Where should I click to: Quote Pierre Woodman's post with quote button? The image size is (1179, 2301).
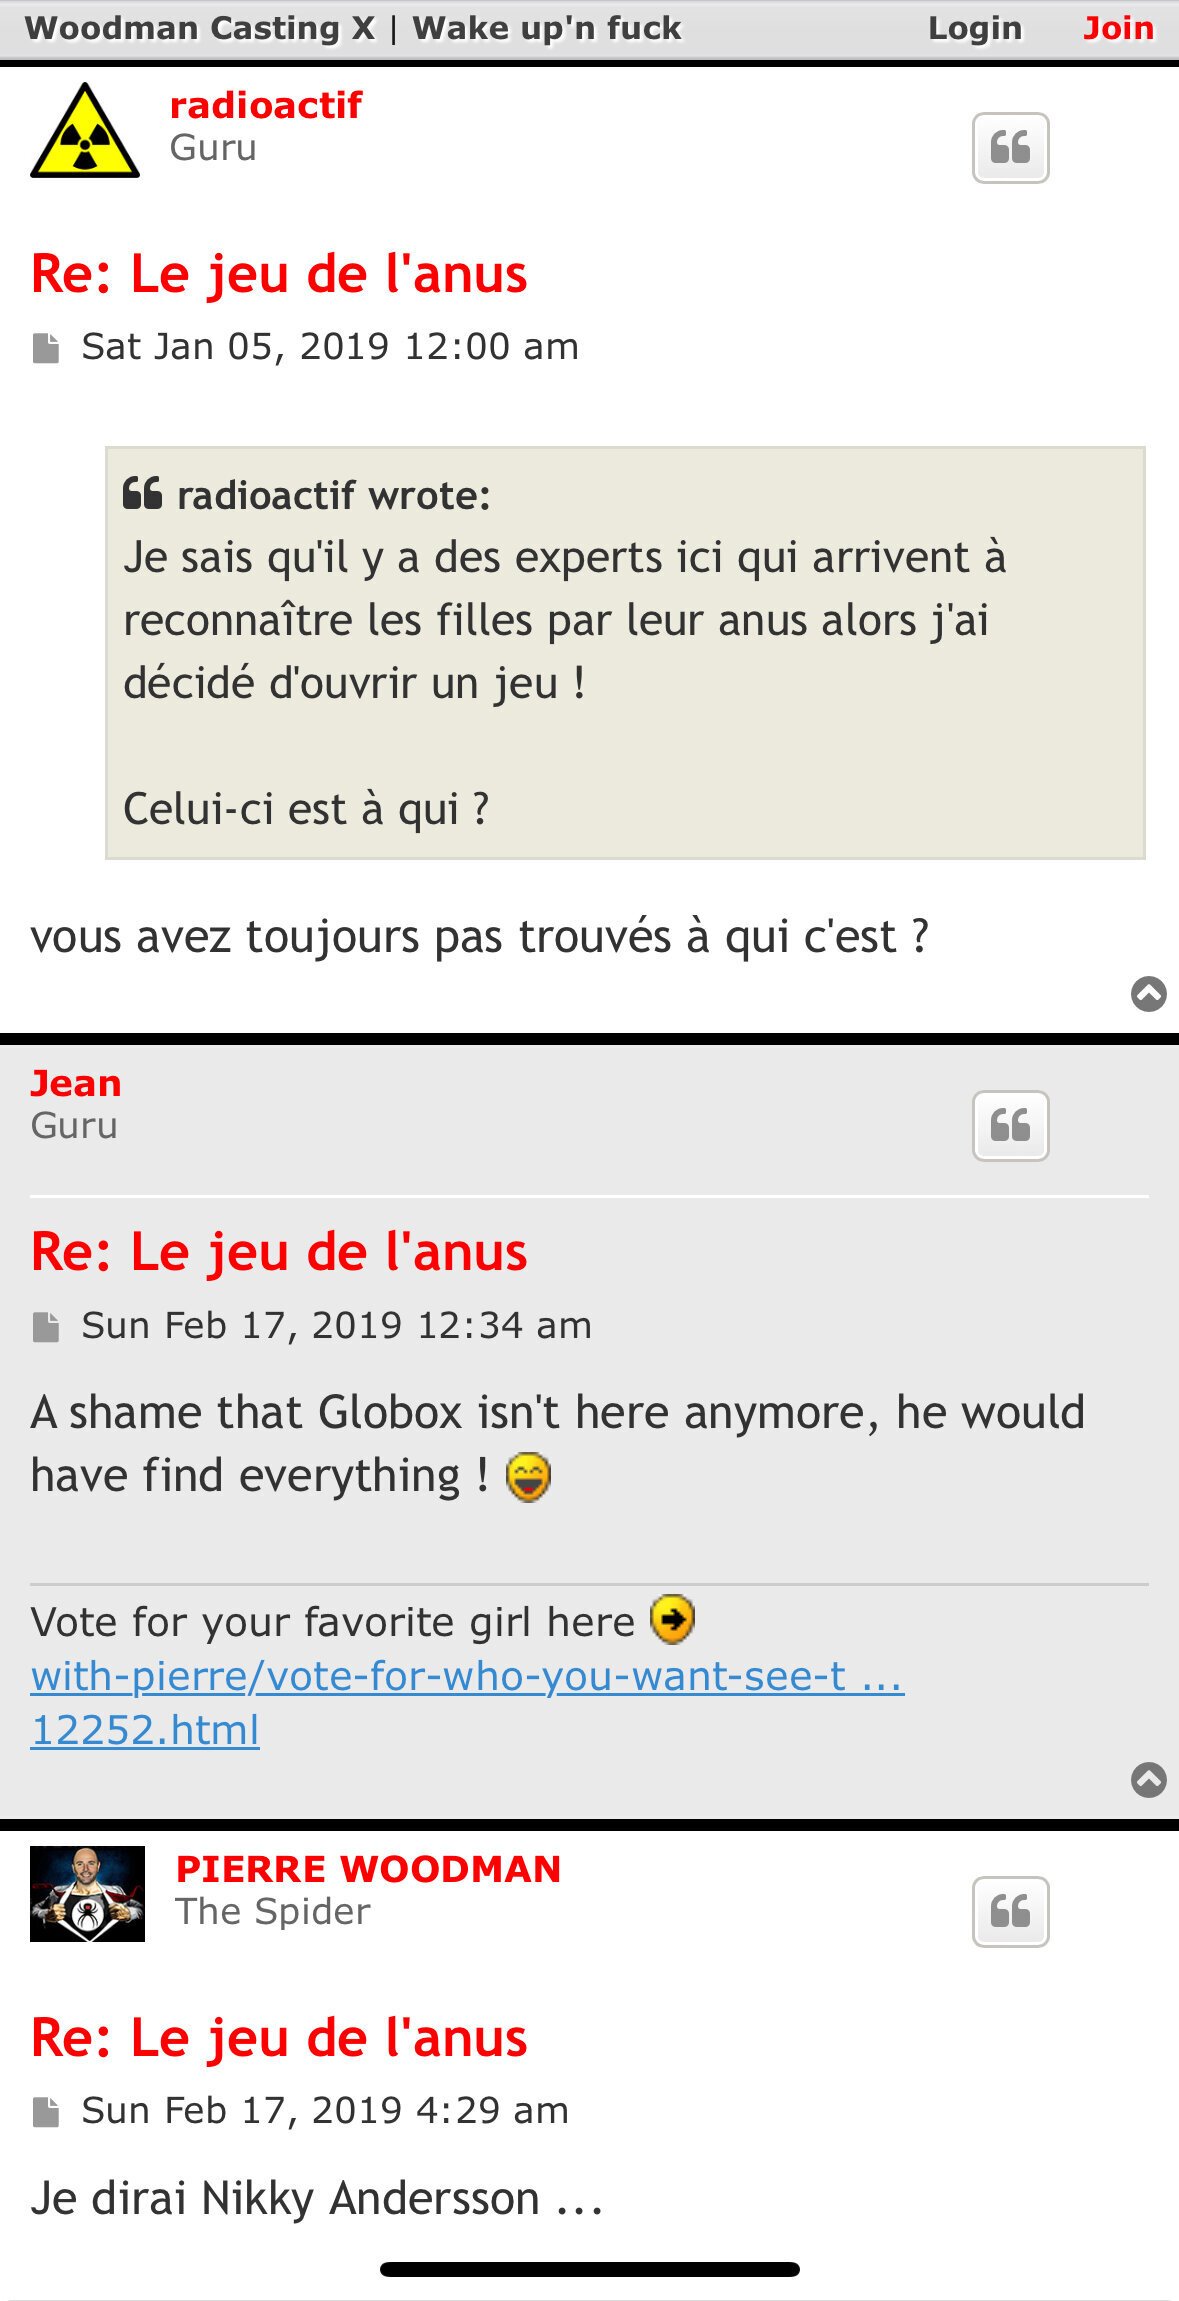pyautogui.click(x=1010, y=1912)
